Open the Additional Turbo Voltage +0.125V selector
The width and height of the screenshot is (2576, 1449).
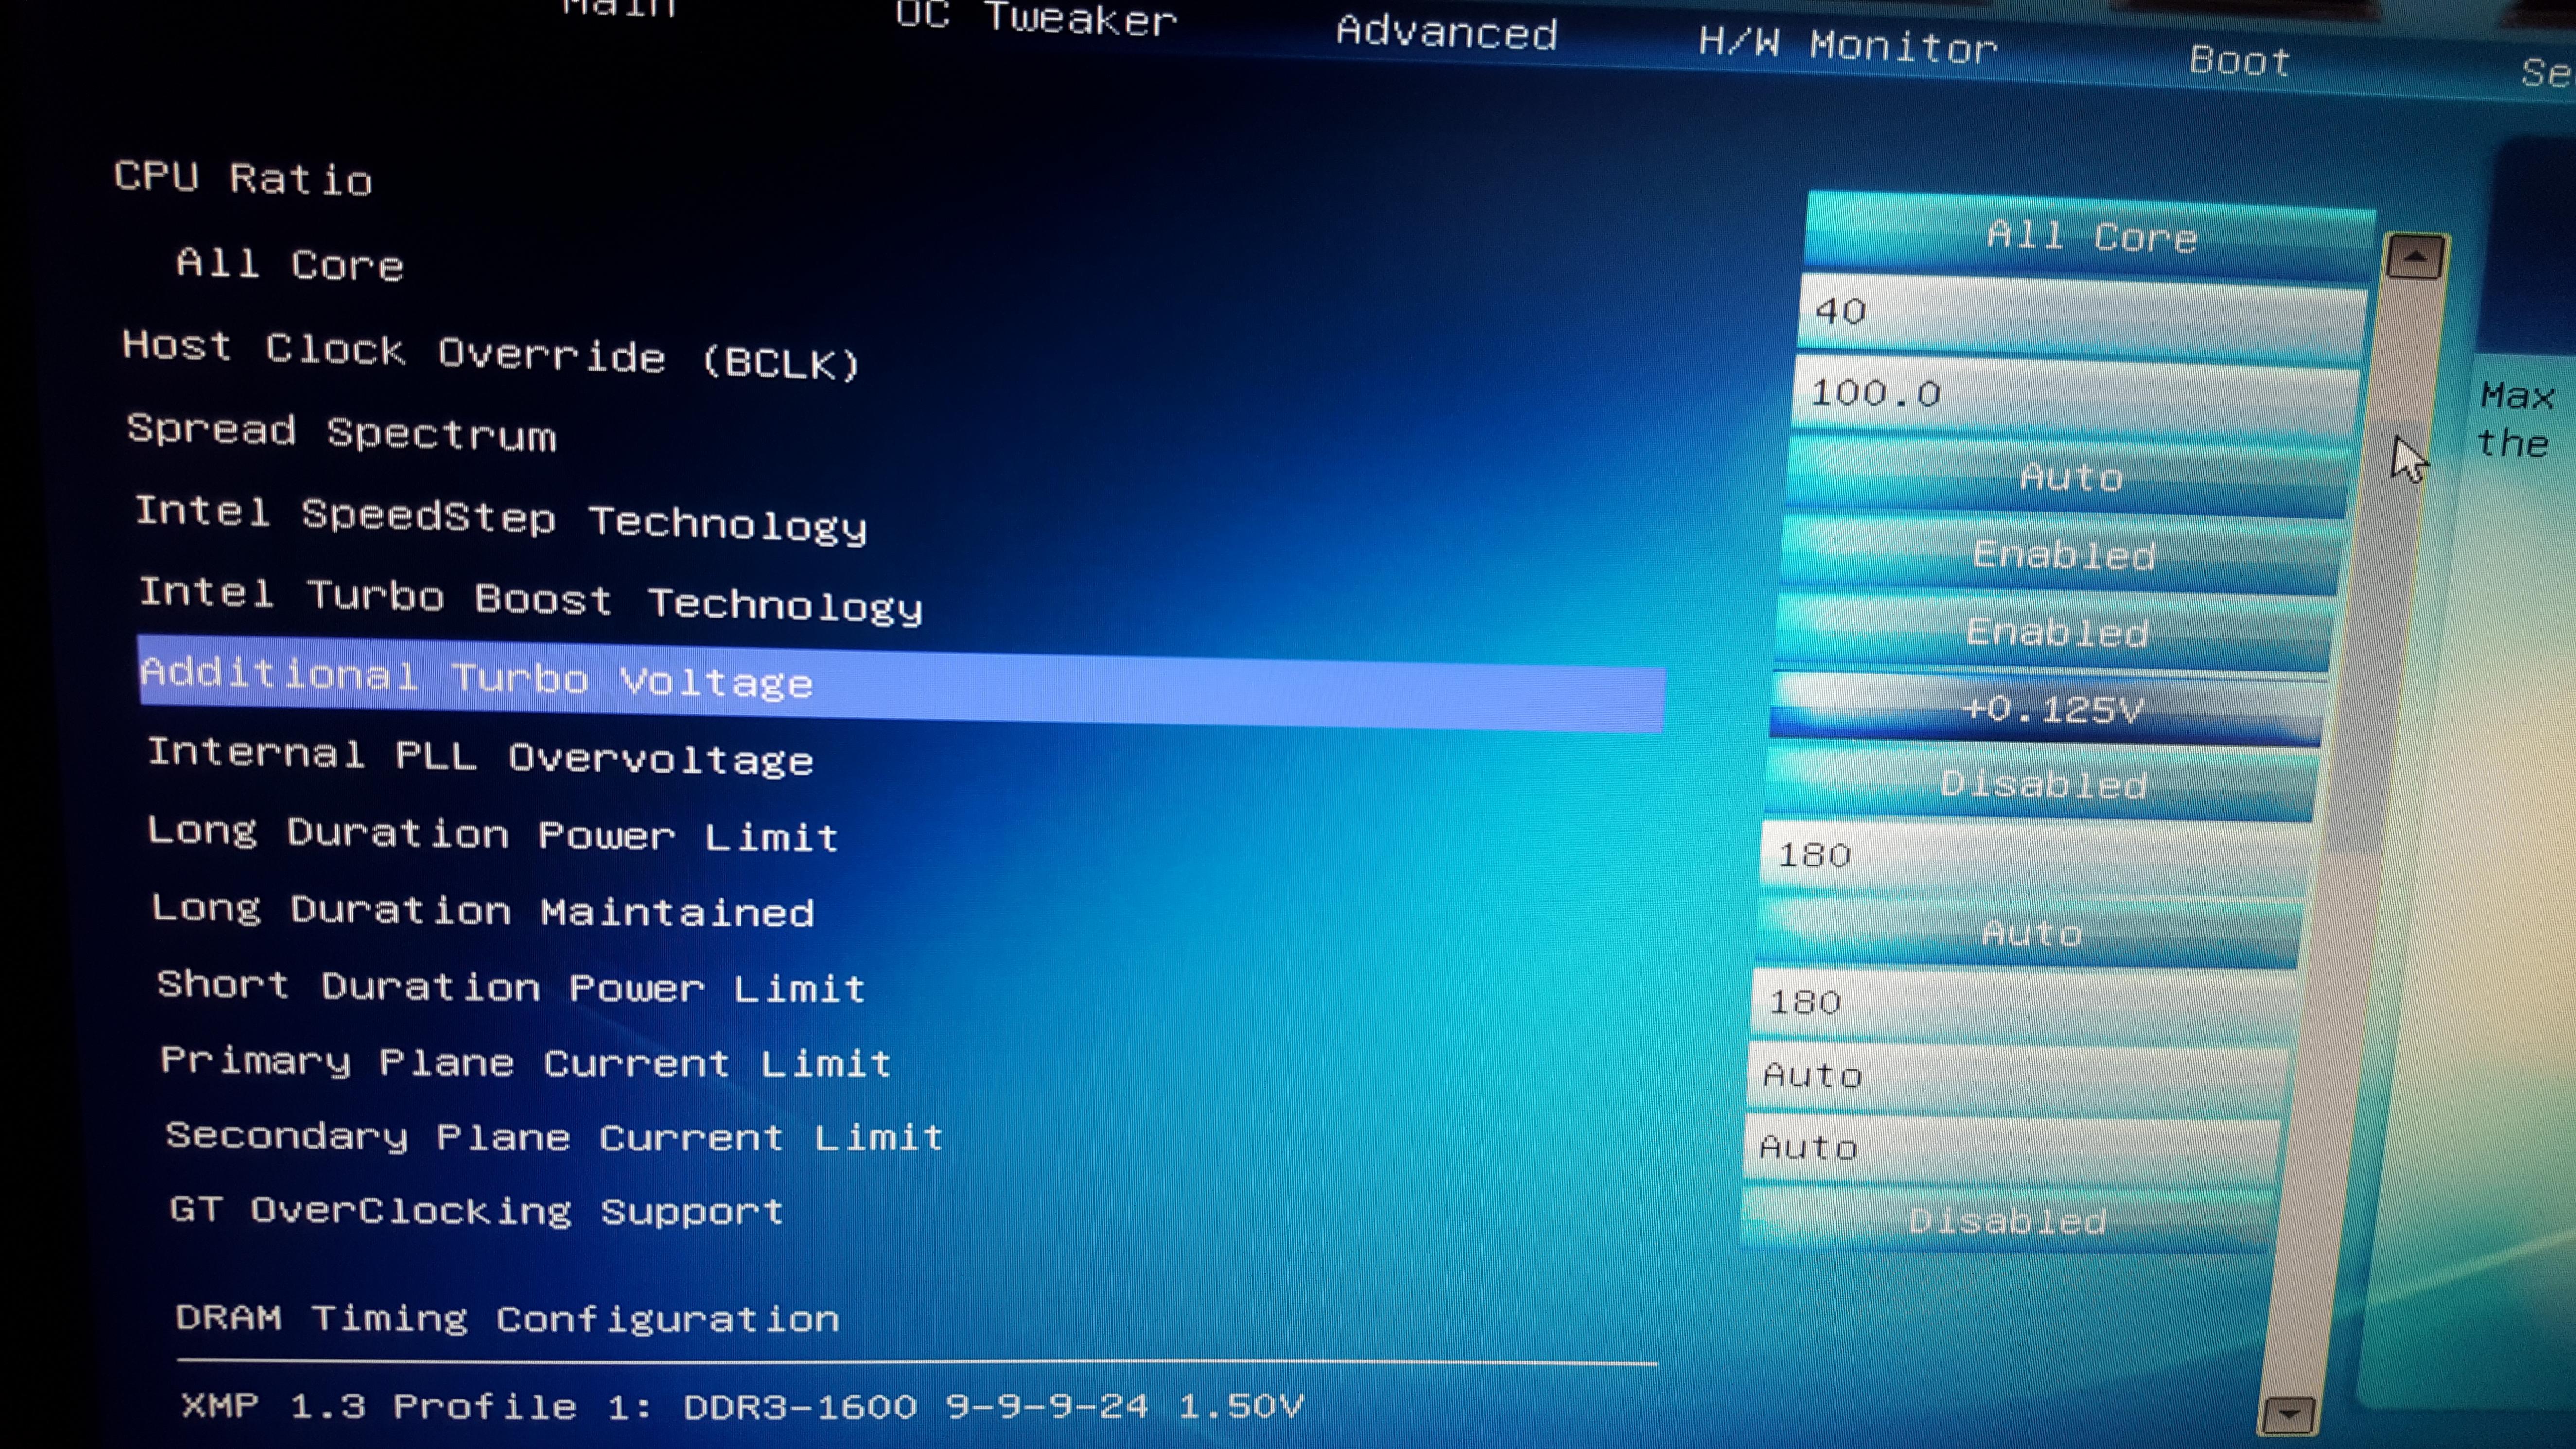(2050, 709)
